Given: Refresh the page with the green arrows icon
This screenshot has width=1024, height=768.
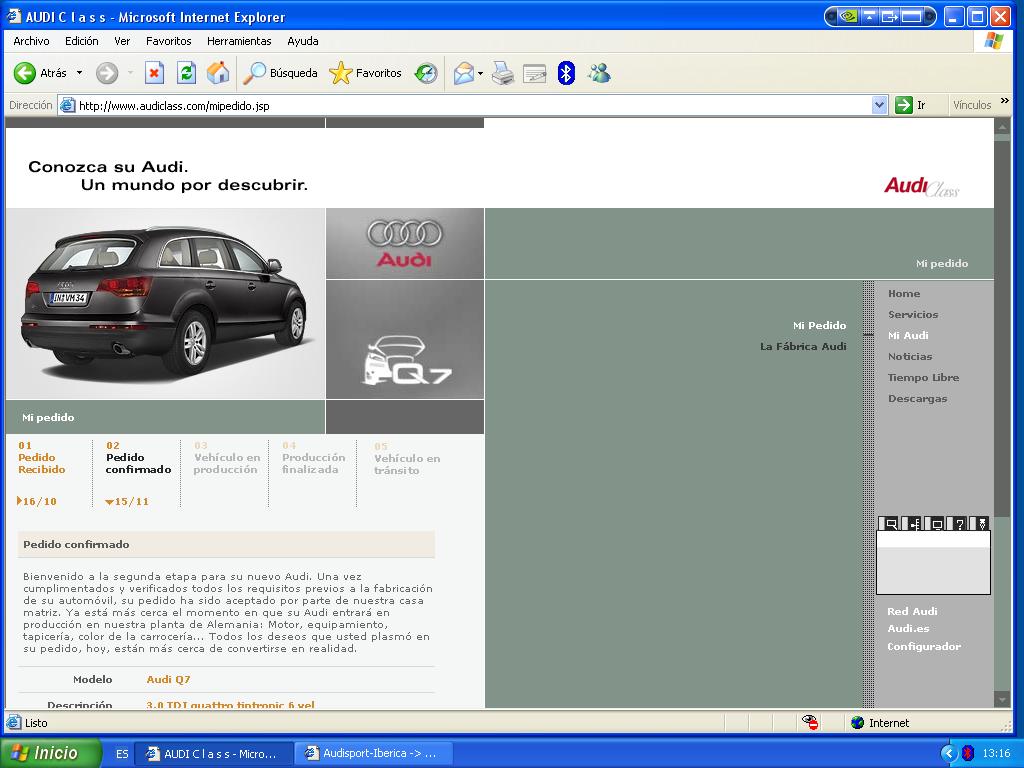Looking at the screenshot, I should (187, 73).
